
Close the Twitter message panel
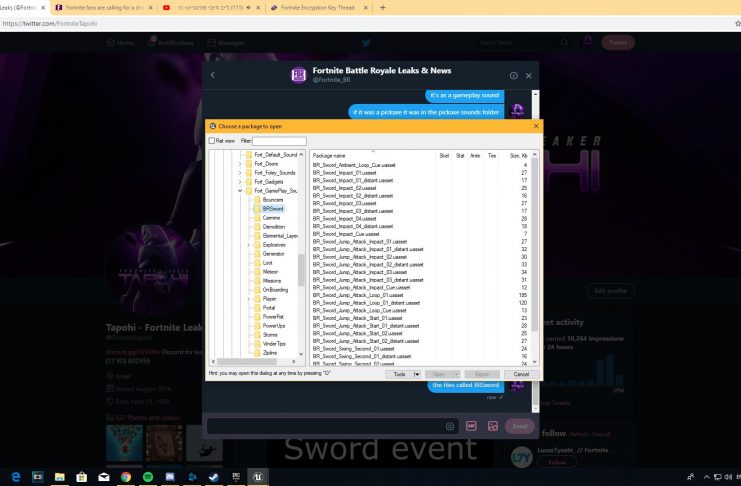(x=529, y=76)
